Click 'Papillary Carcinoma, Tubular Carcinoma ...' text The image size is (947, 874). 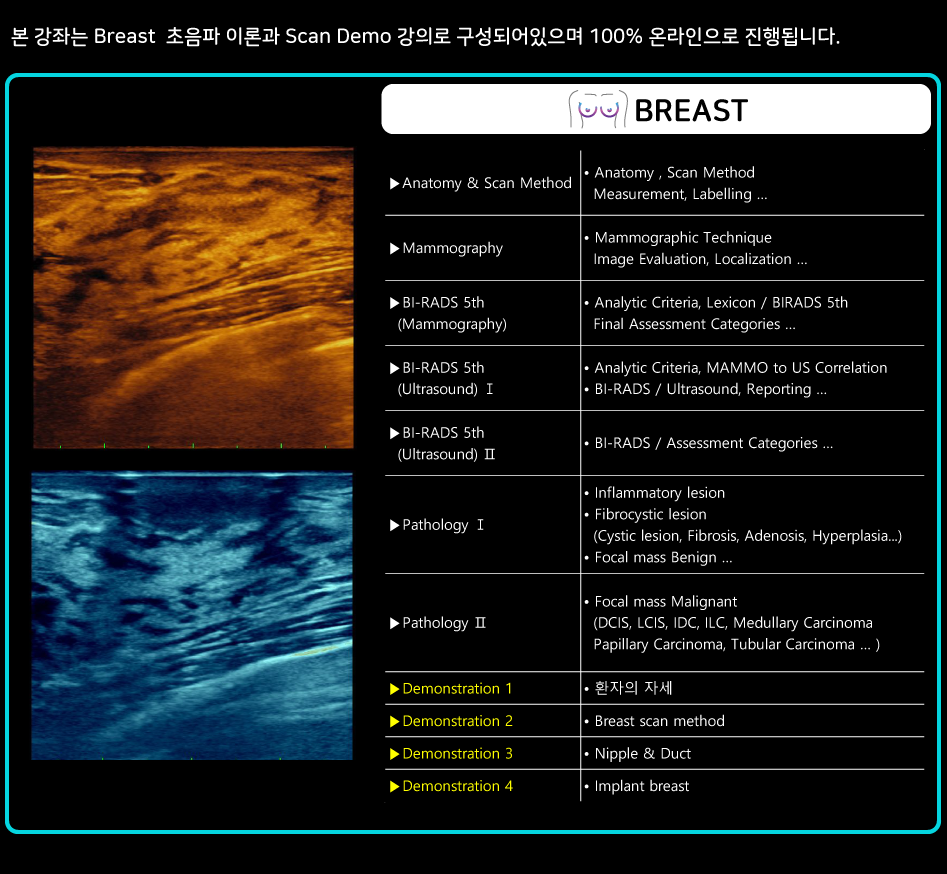click(732, 645)
